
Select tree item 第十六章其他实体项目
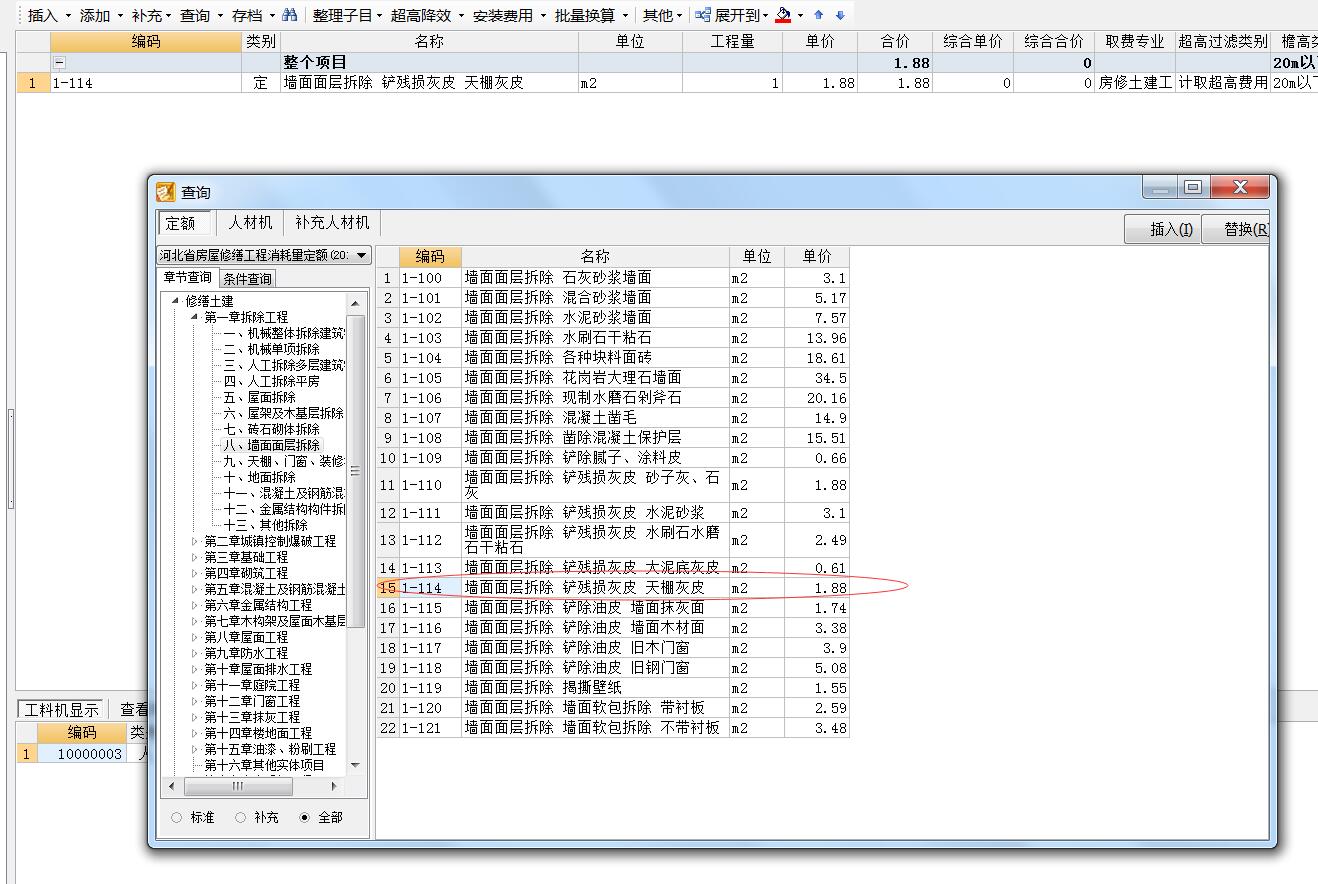coord(264,765)
